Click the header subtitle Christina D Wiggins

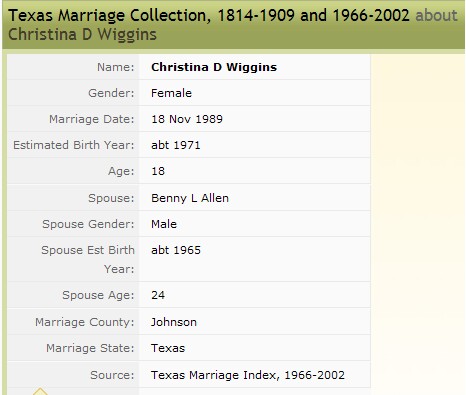(x=82, y=35)
